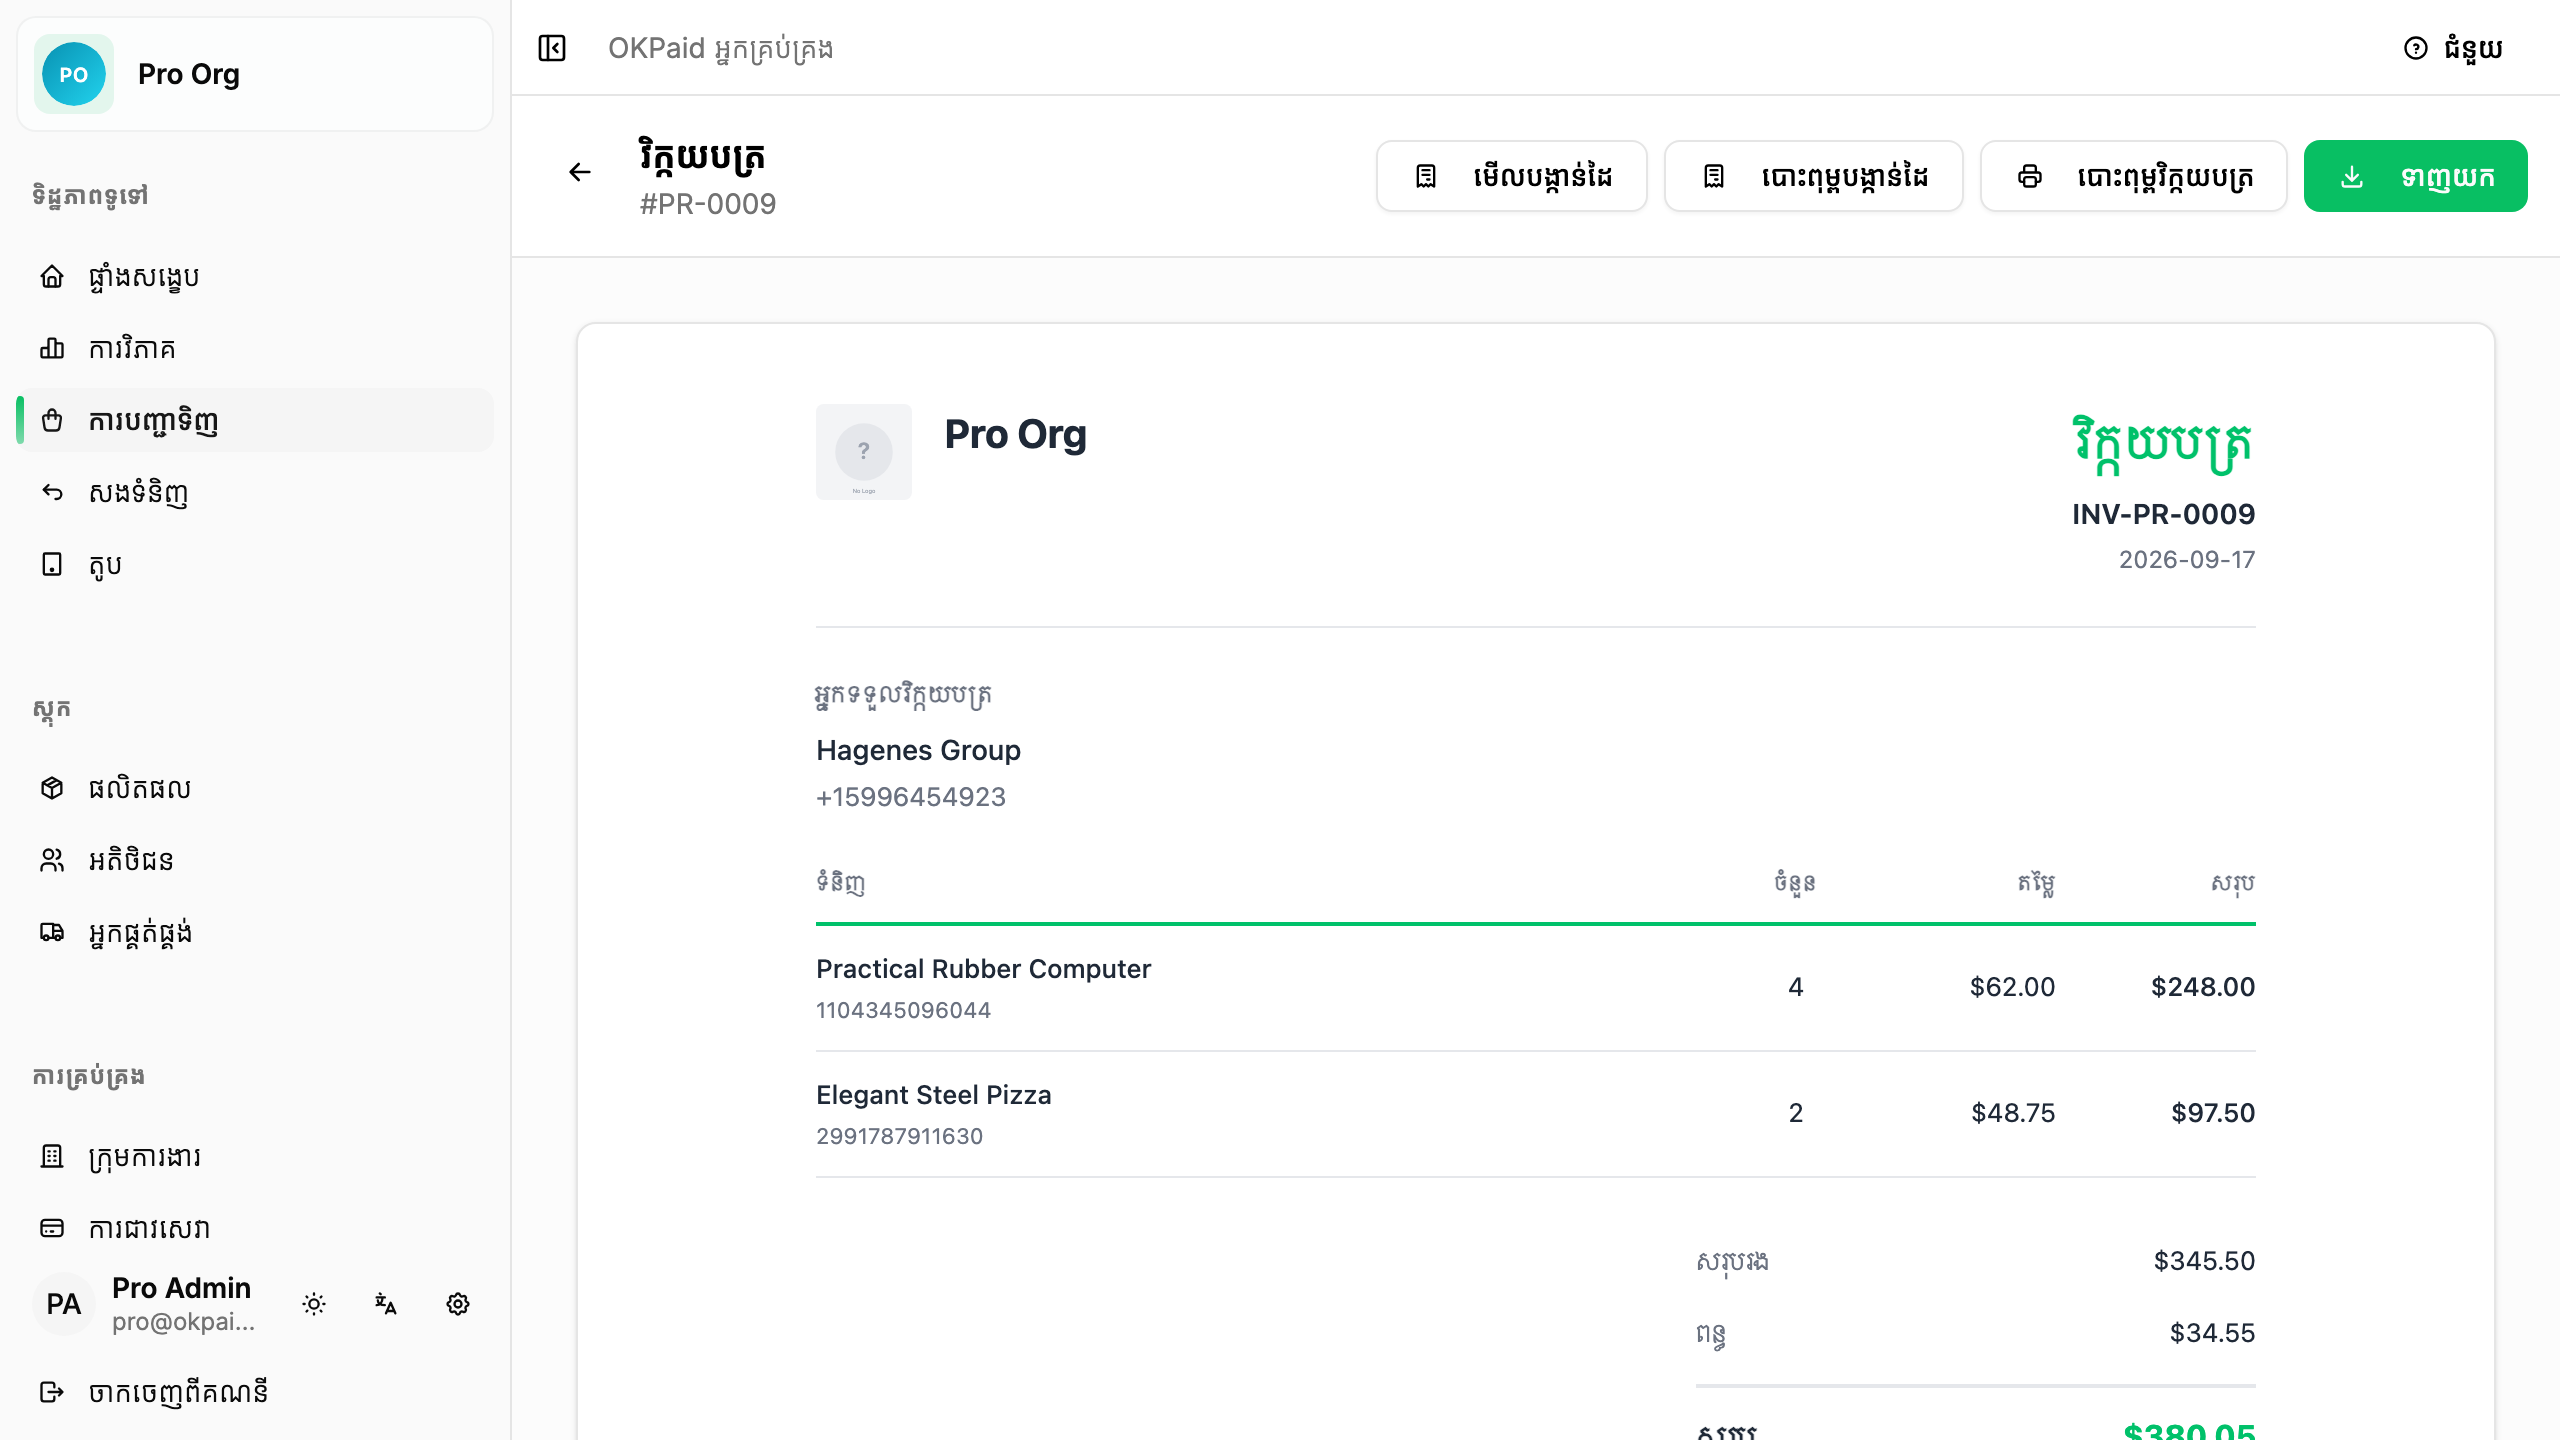
Task: Click the No Logo placeholder thumbnail
Action: pos(864,452)
